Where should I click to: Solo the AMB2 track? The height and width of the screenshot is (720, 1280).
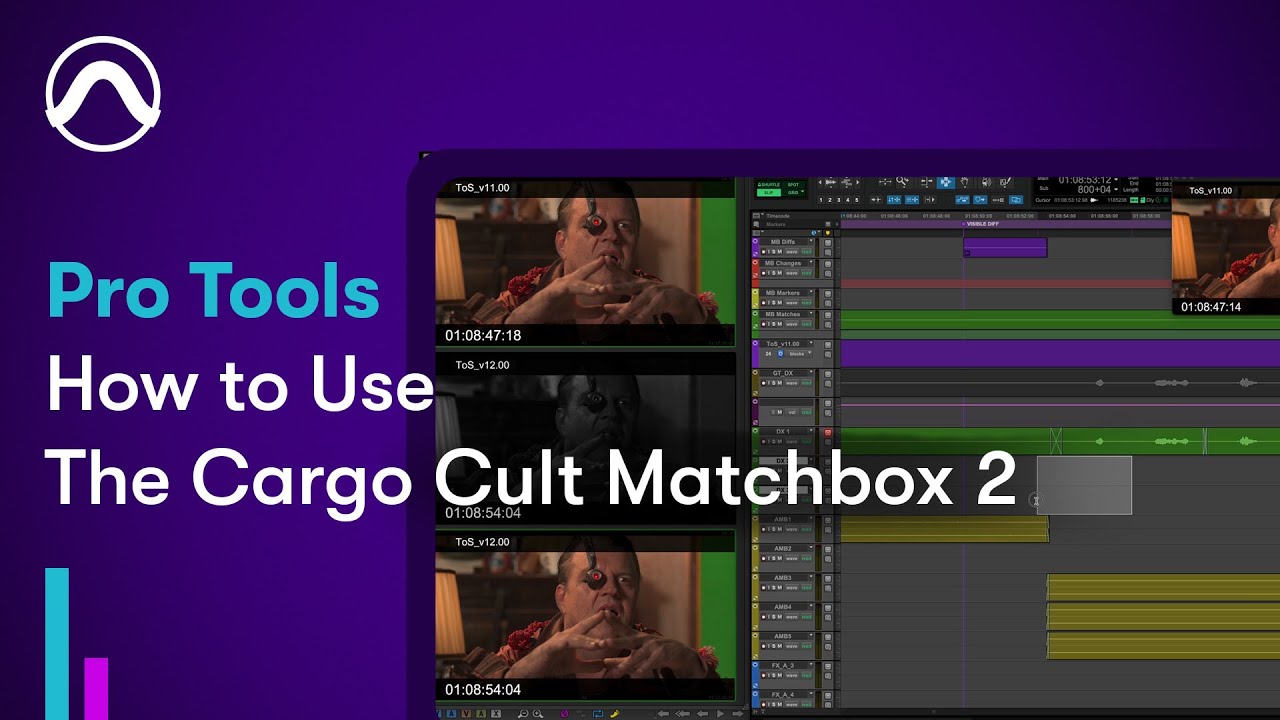774,558
